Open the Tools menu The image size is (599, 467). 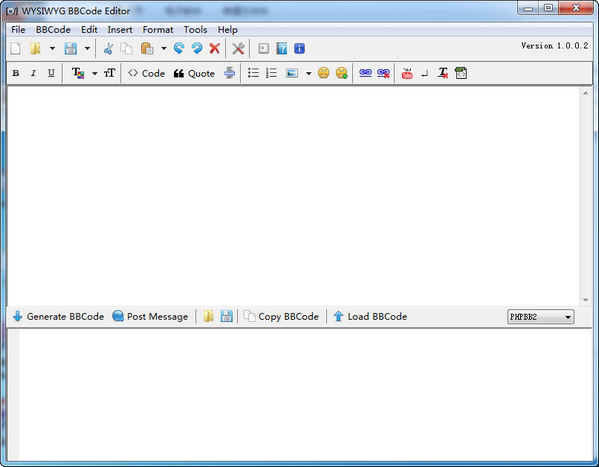click(x=195, y=30)
